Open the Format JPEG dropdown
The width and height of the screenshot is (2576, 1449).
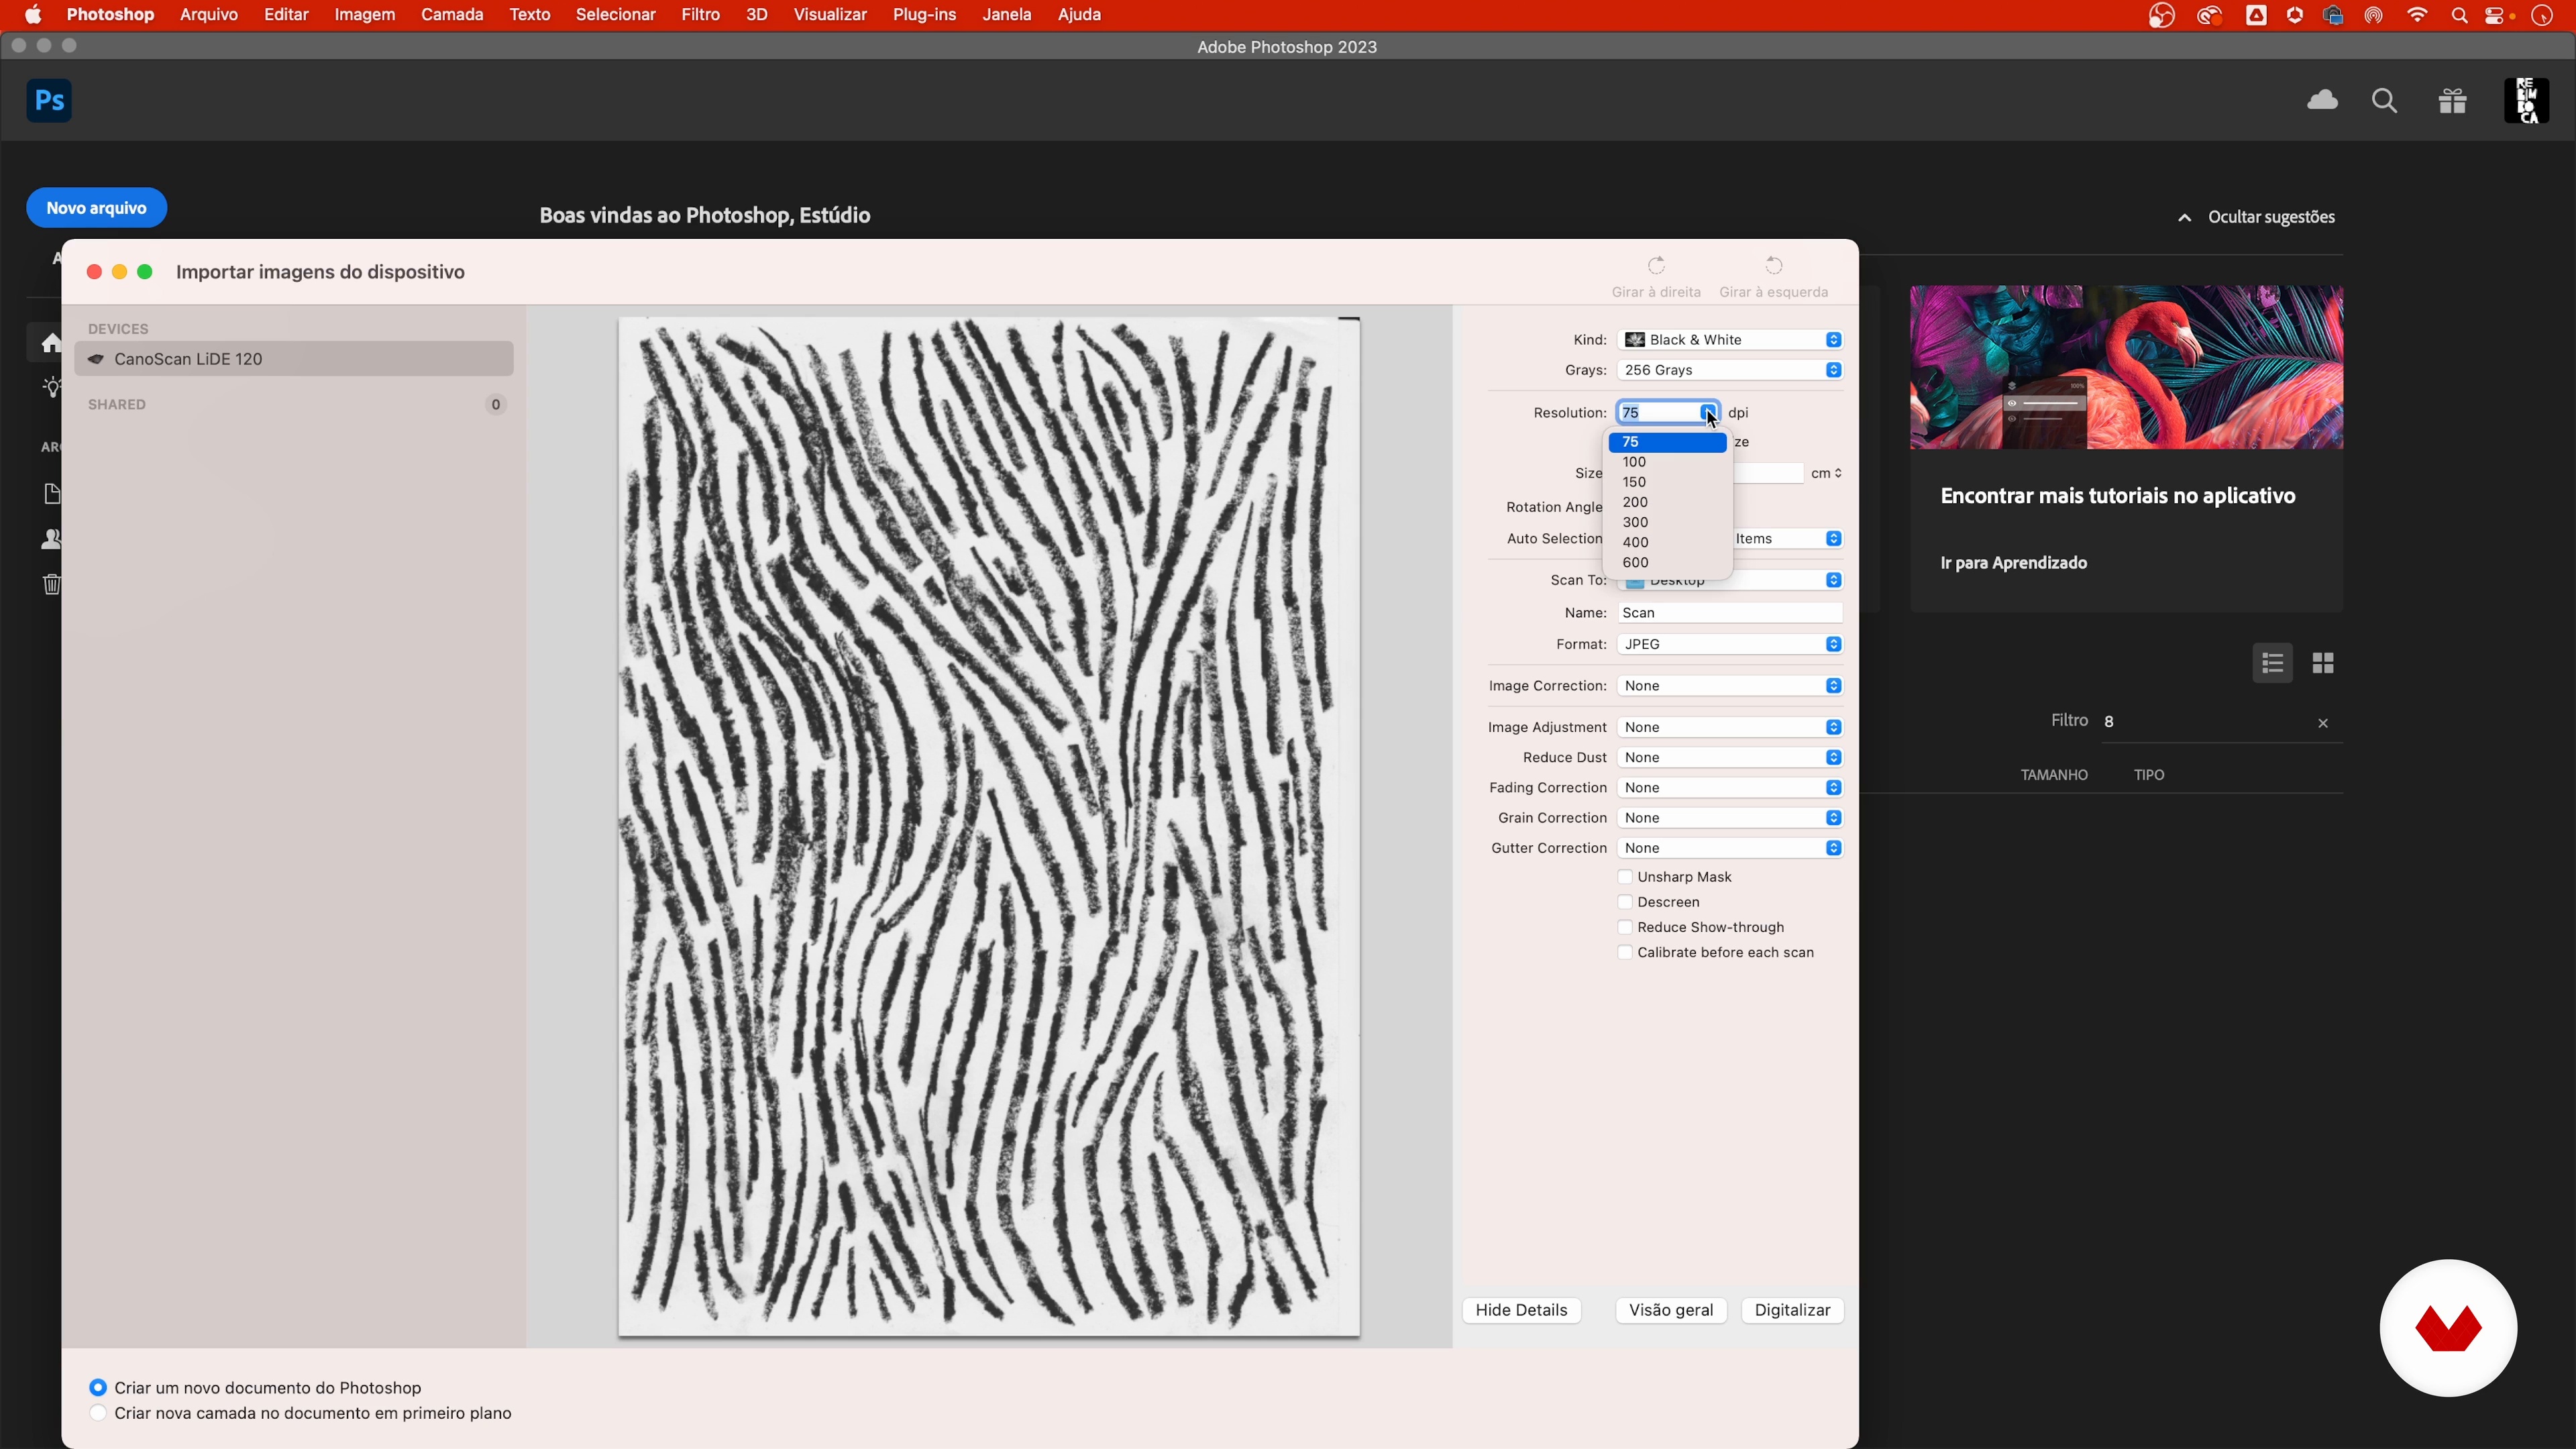pyautogui.click(x=1730, y=644)
